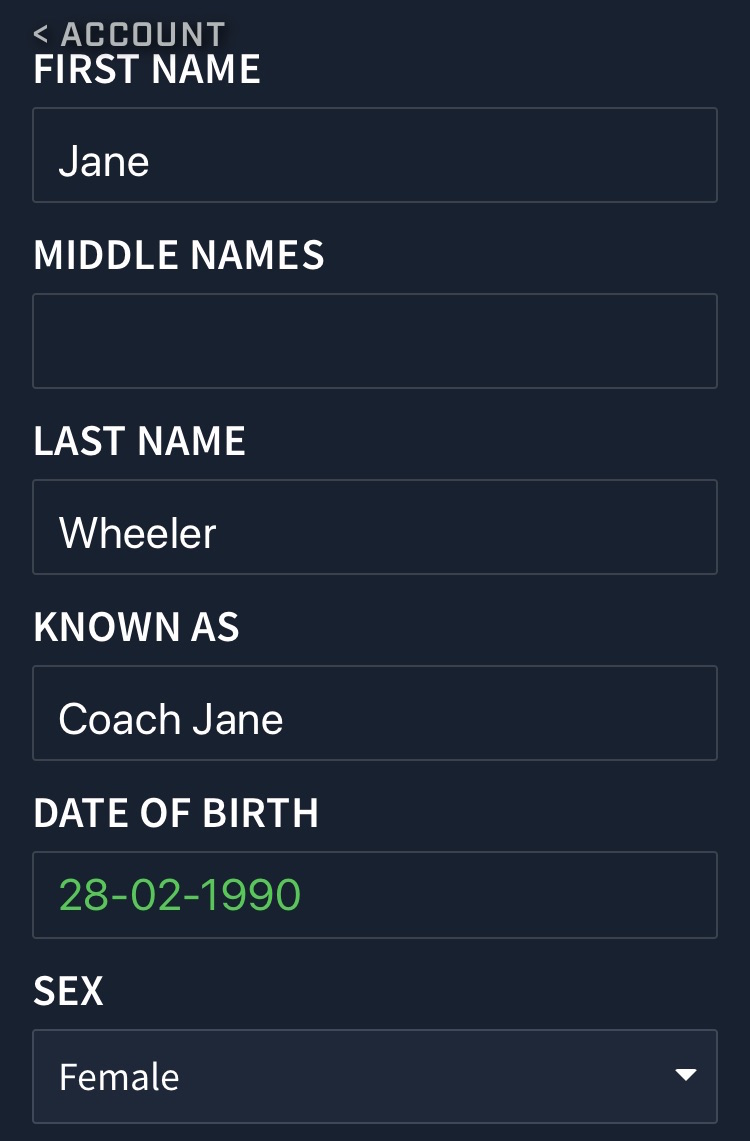Screen dimensions: 750x1141
Task: Click the DATE OF BIRTH label
Action: coord(176,813)
